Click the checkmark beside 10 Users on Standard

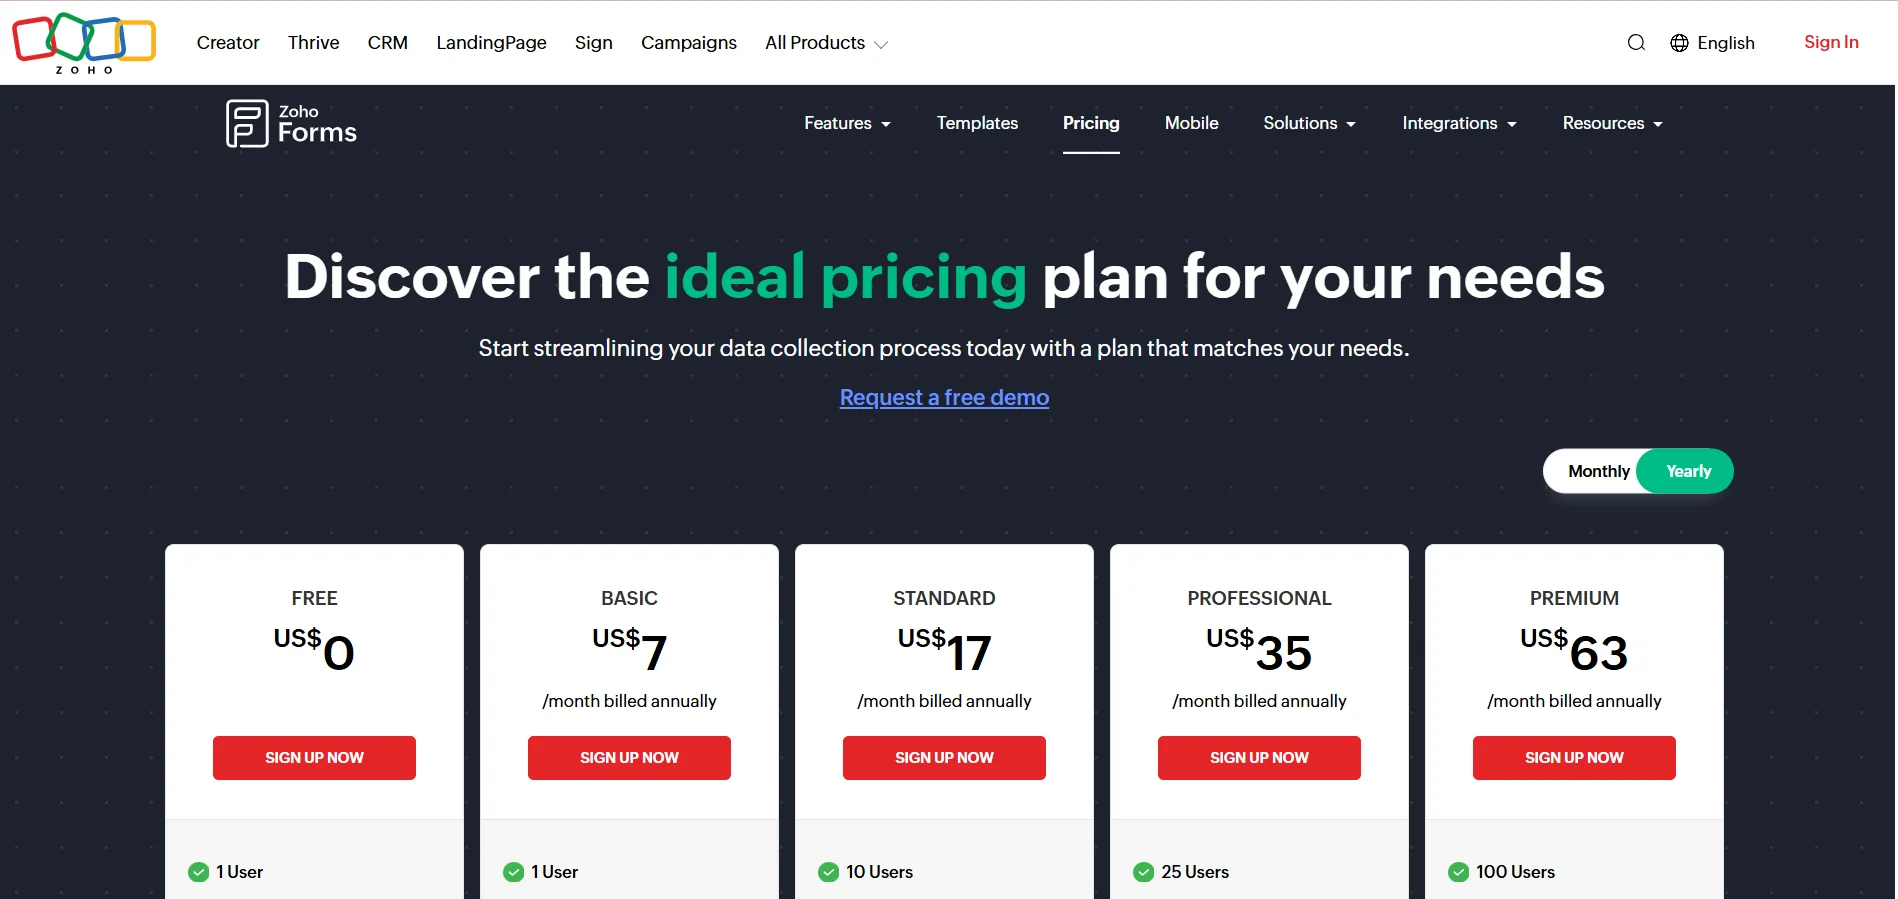tap(828, 871)
